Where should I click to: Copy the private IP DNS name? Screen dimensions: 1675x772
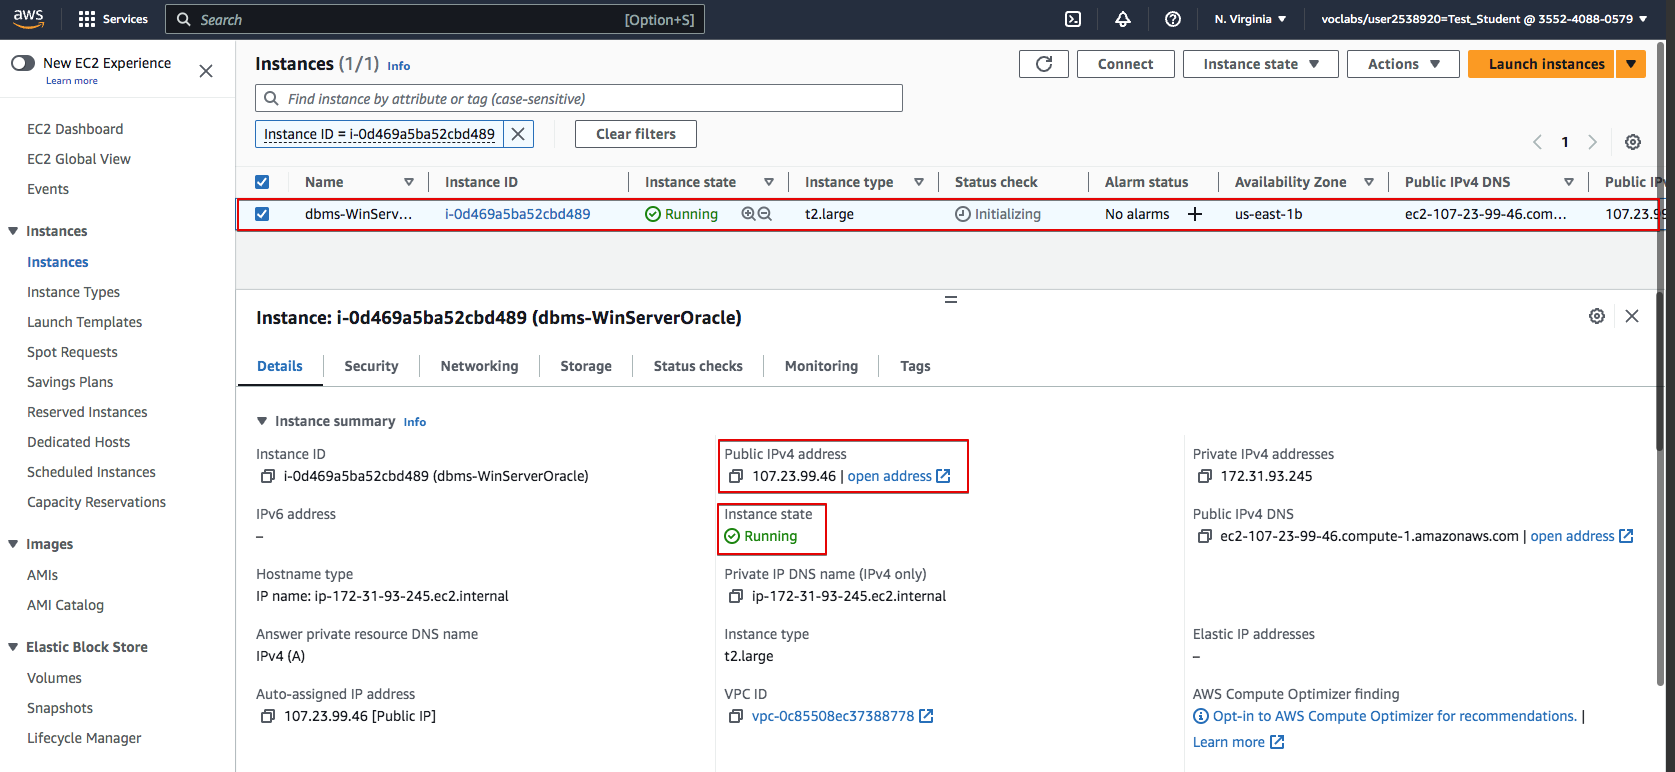736,597
